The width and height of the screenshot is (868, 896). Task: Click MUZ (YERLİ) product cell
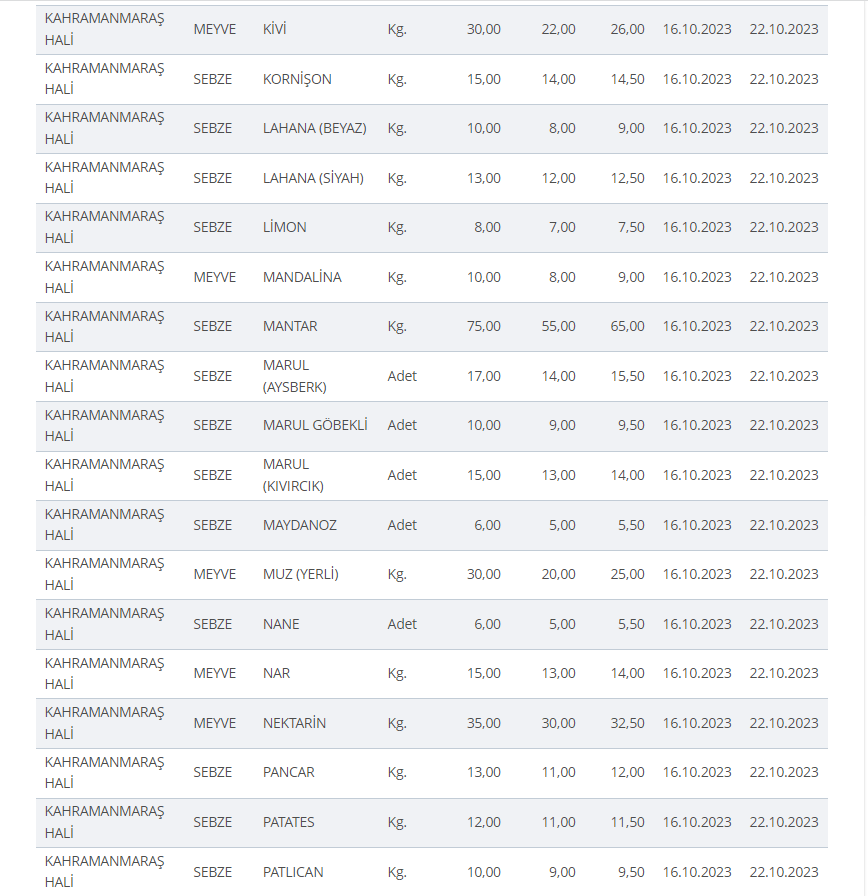point(301,574)
